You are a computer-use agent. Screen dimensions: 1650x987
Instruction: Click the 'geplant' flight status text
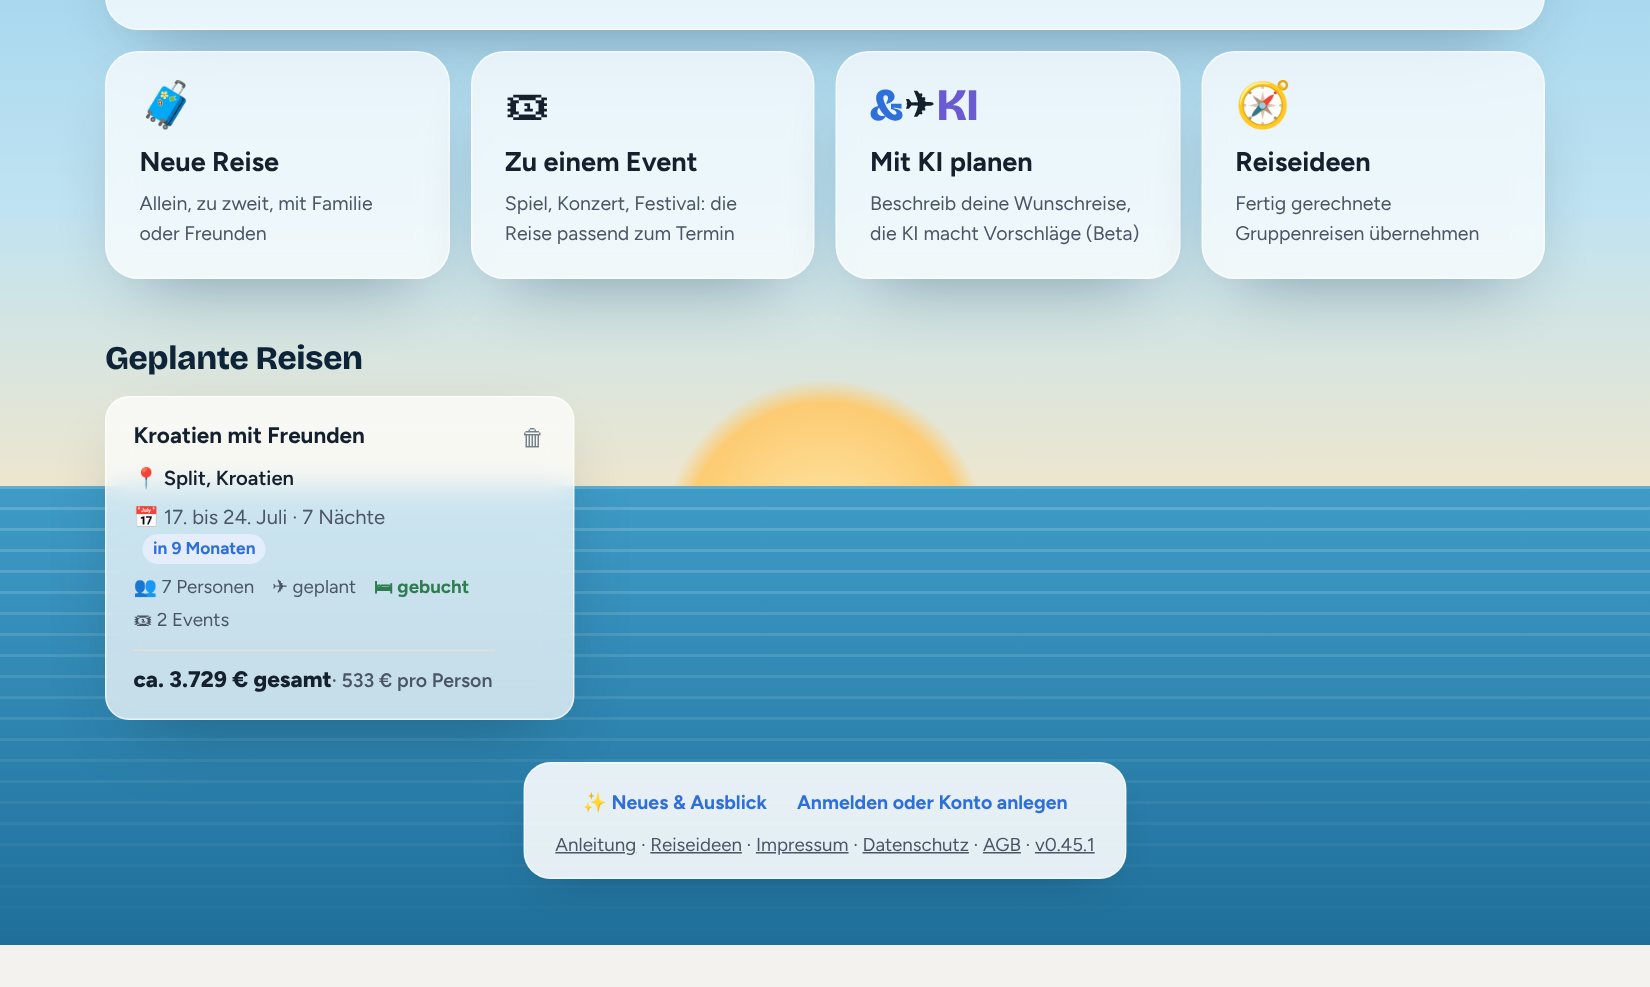click(x=324, y=587)
